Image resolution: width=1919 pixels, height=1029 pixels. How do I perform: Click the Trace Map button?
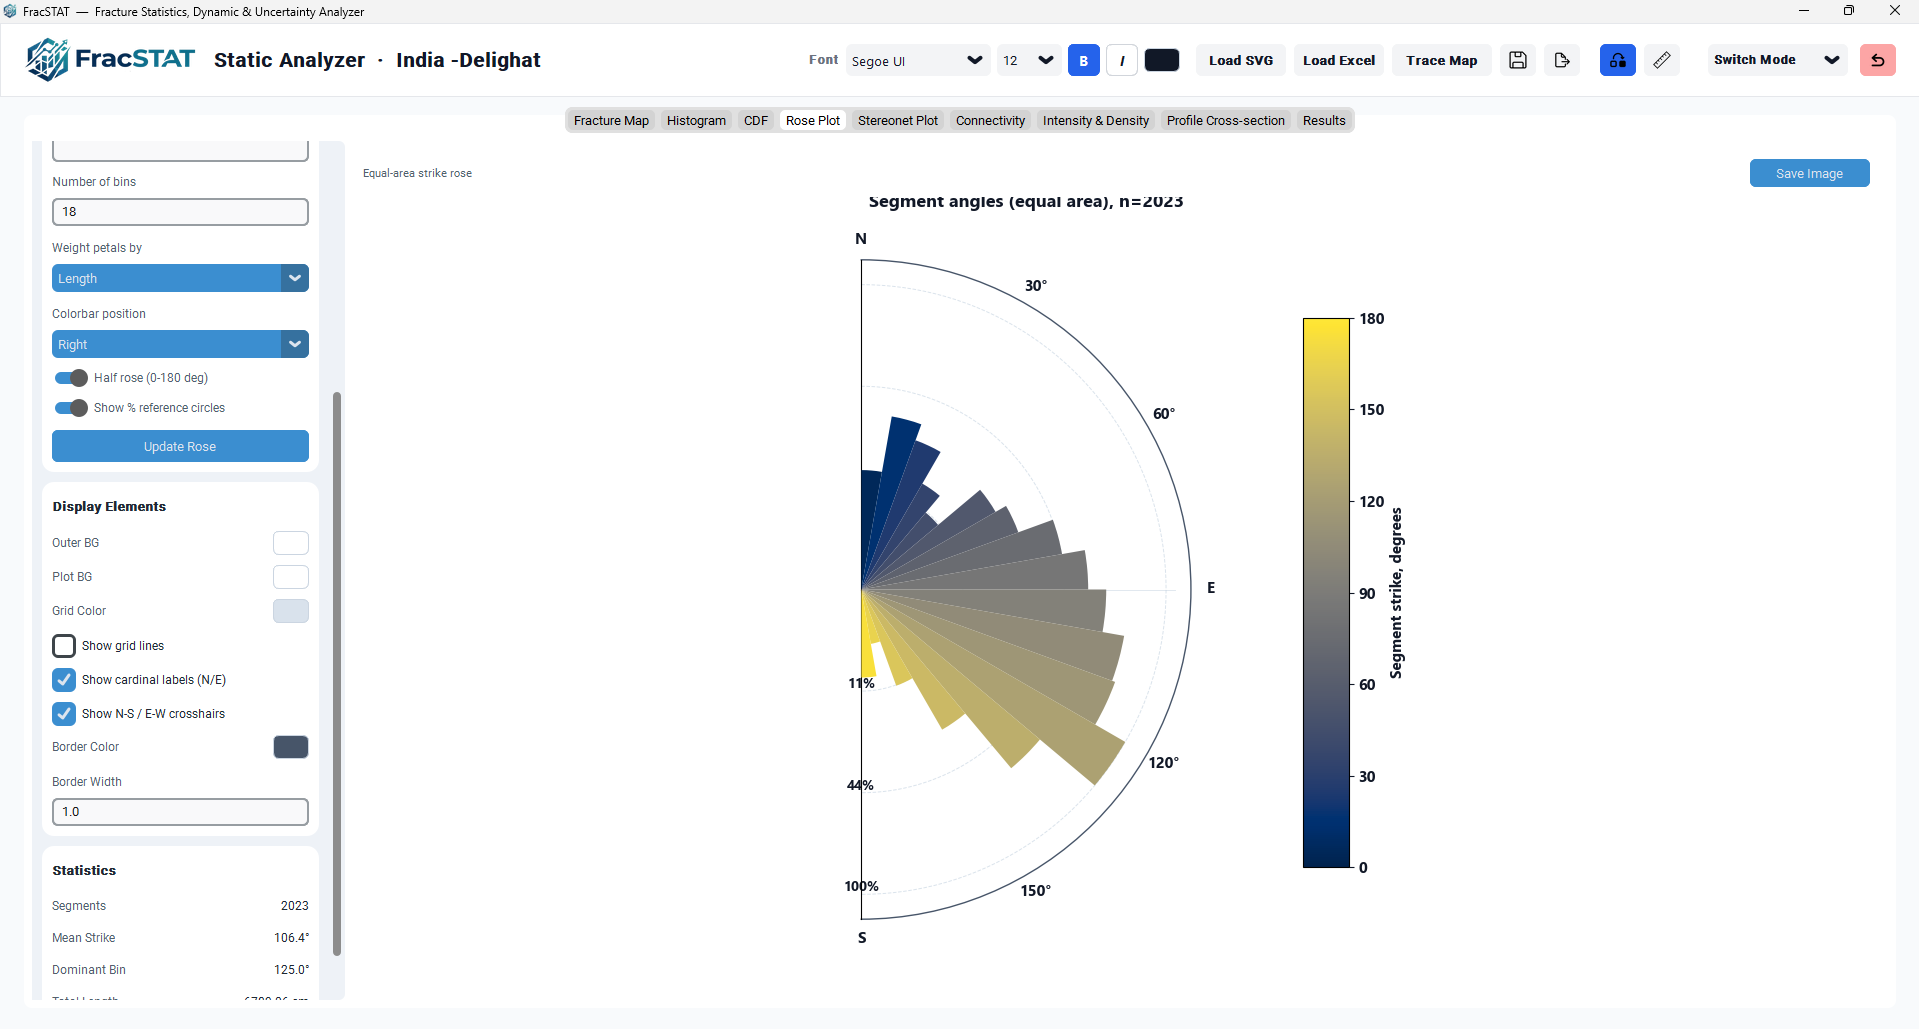pyautogui.click(x=1442, y=60)
